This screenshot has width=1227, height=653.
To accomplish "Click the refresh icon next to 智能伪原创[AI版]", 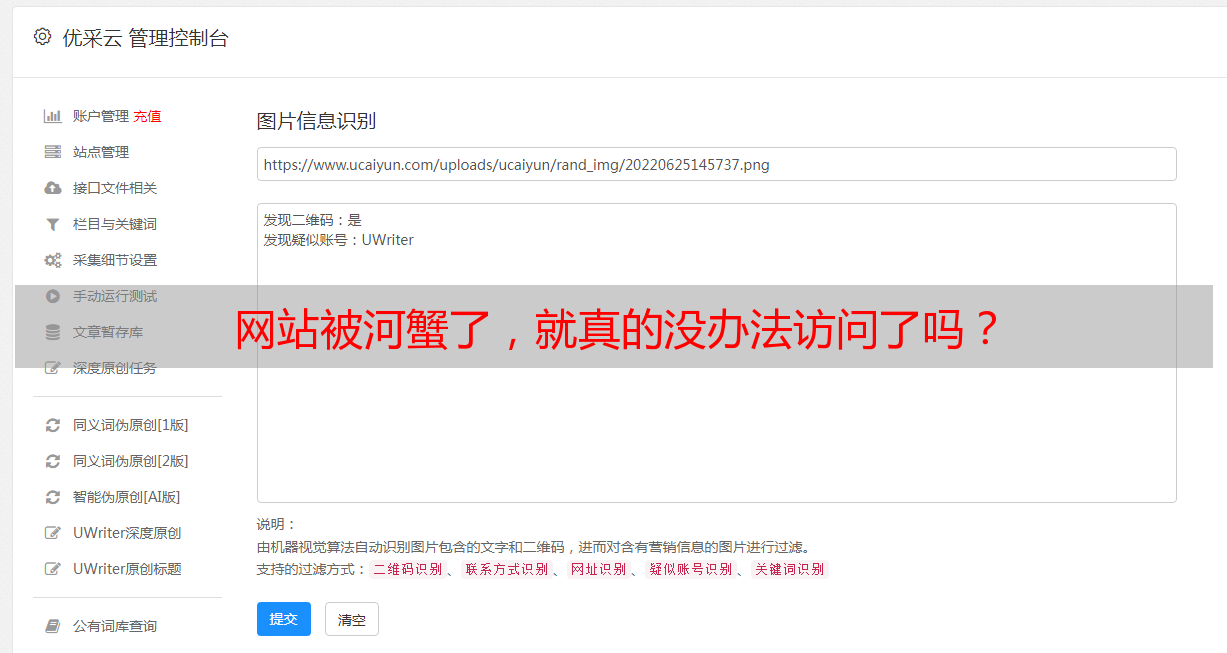I will coord(53,497).
